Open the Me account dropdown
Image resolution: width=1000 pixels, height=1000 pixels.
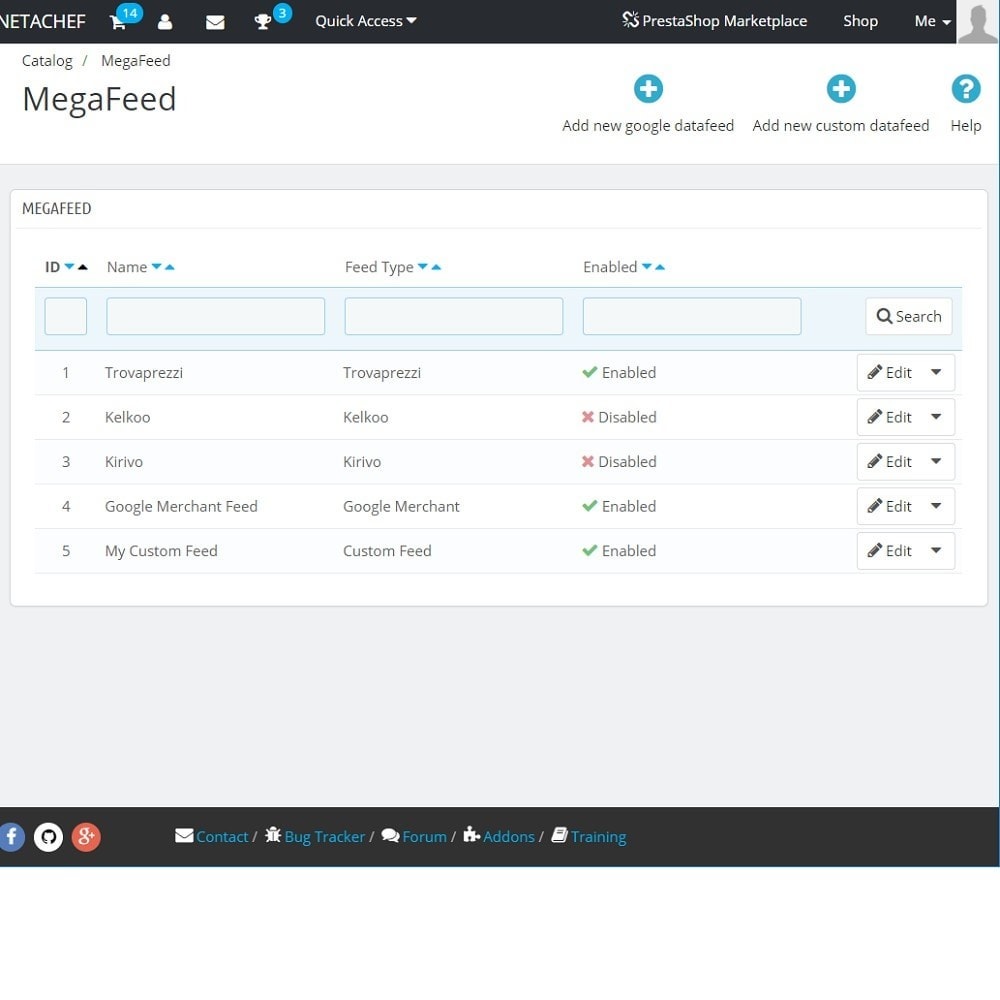pyautogui.click(x=932, y=21)
